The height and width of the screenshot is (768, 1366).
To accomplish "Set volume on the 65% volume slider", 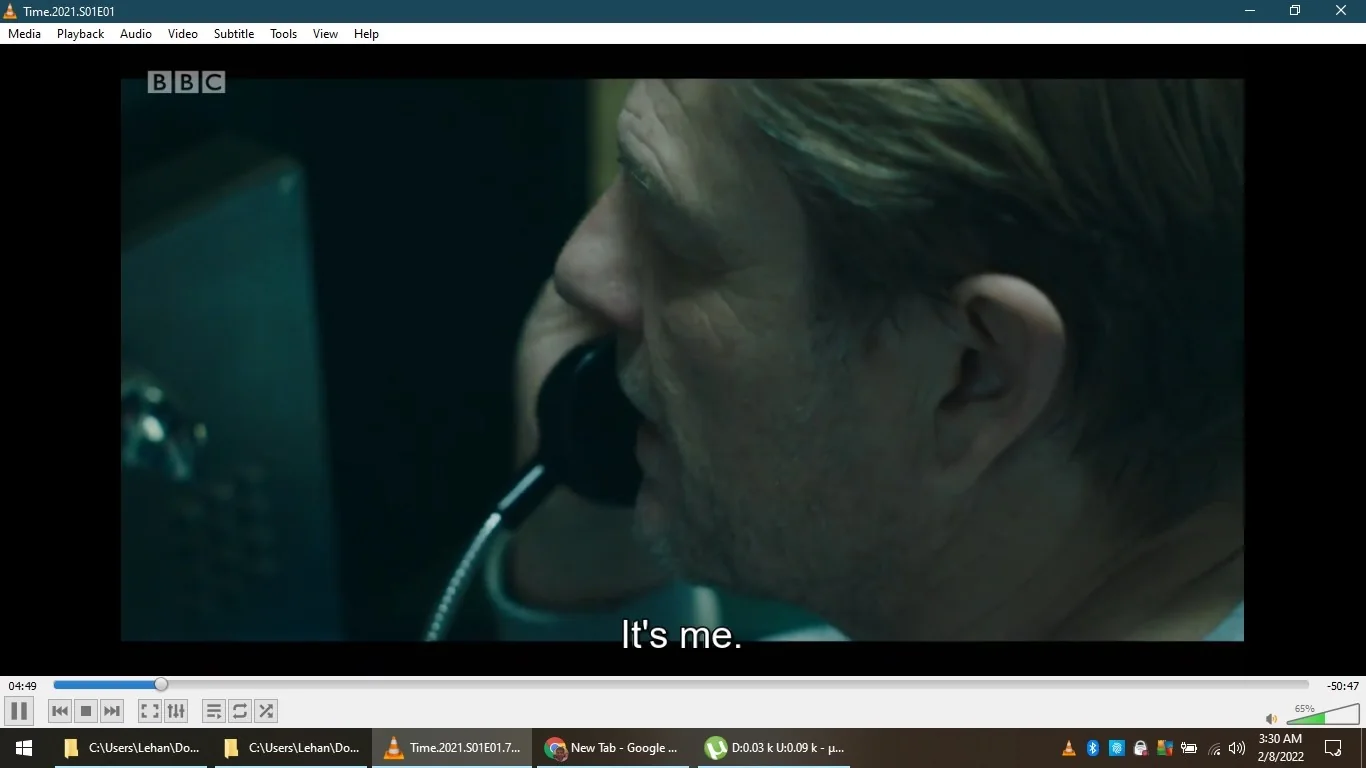I will point(1323,714).
